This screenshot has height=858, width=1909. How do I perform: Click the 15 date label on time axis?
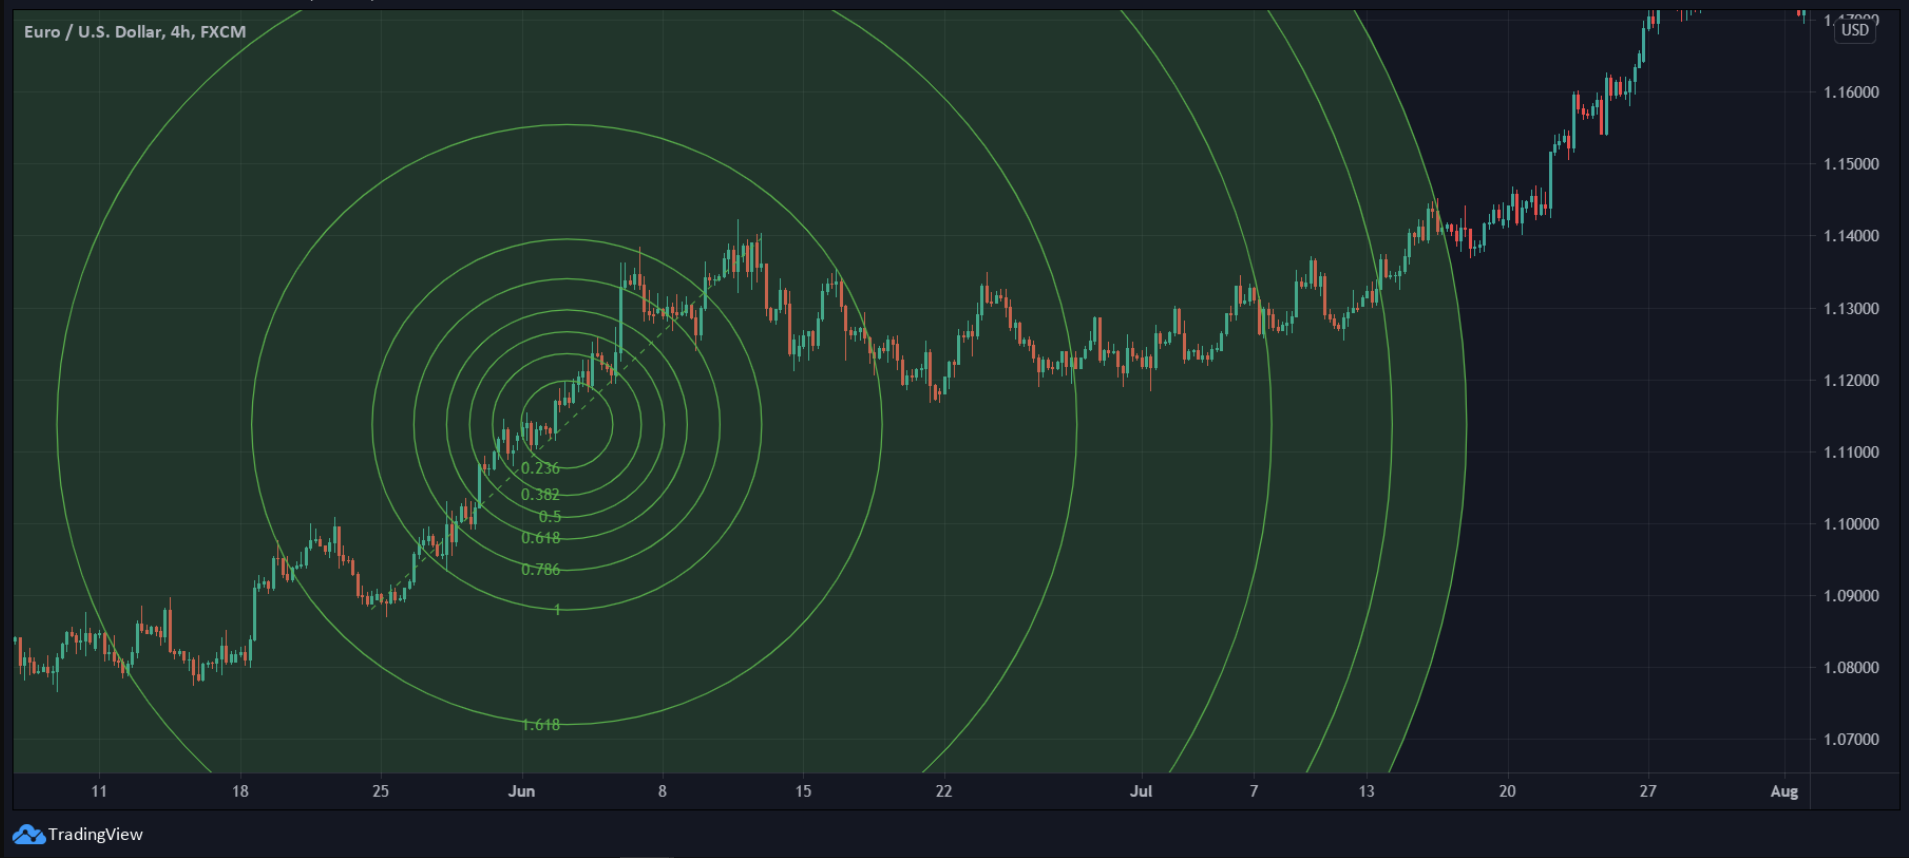803,791
